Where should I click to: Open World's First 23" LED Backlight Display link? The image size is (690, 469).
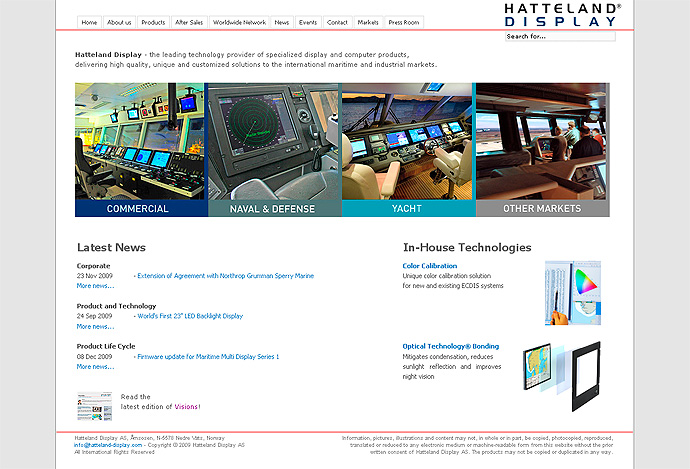[190, 316]
